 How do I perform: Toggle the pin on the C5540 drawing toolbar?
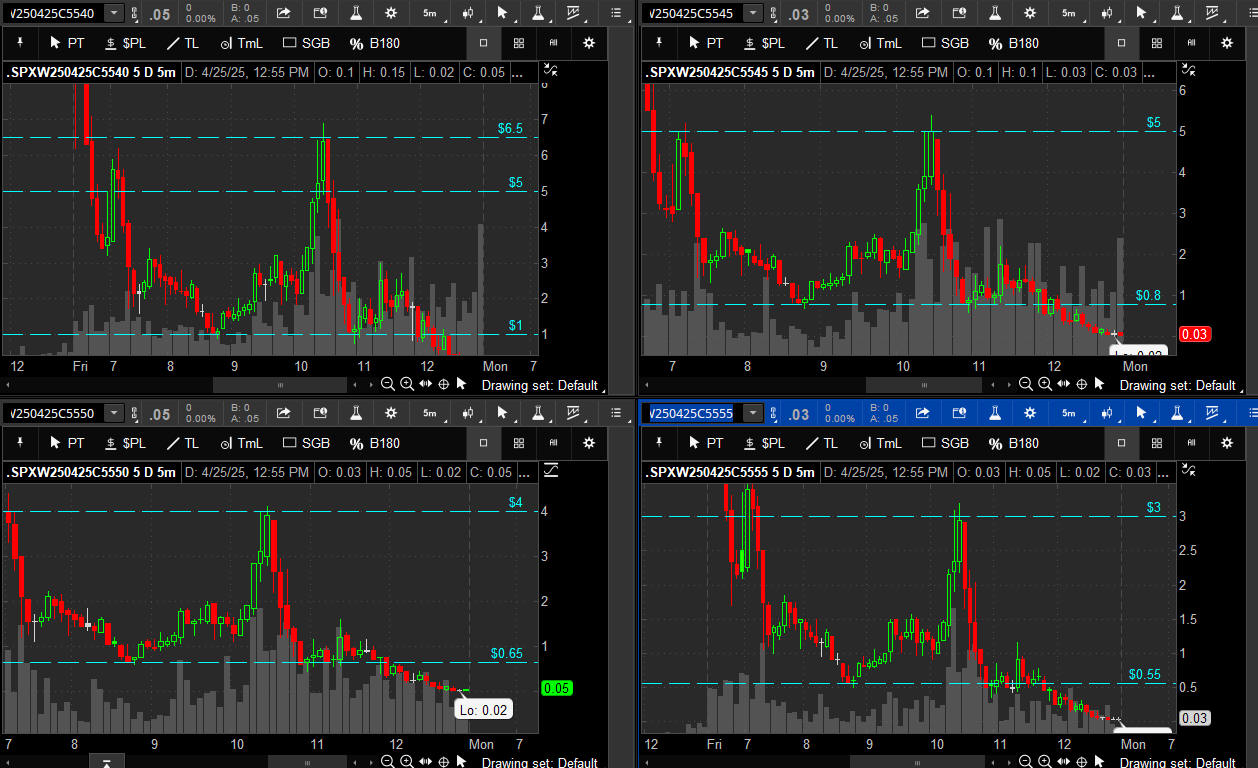[19, 43]
